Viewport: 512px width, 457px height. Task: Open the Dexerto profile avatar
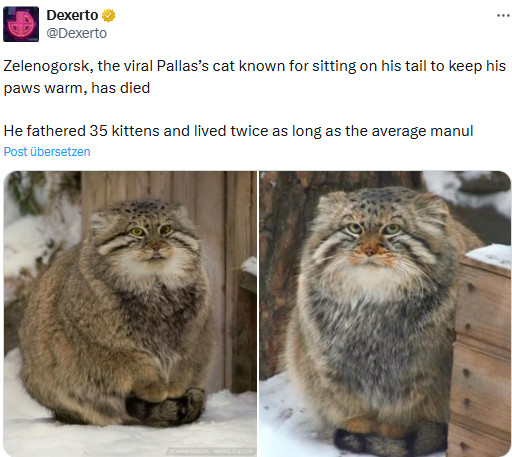click(x=21, y=24)
